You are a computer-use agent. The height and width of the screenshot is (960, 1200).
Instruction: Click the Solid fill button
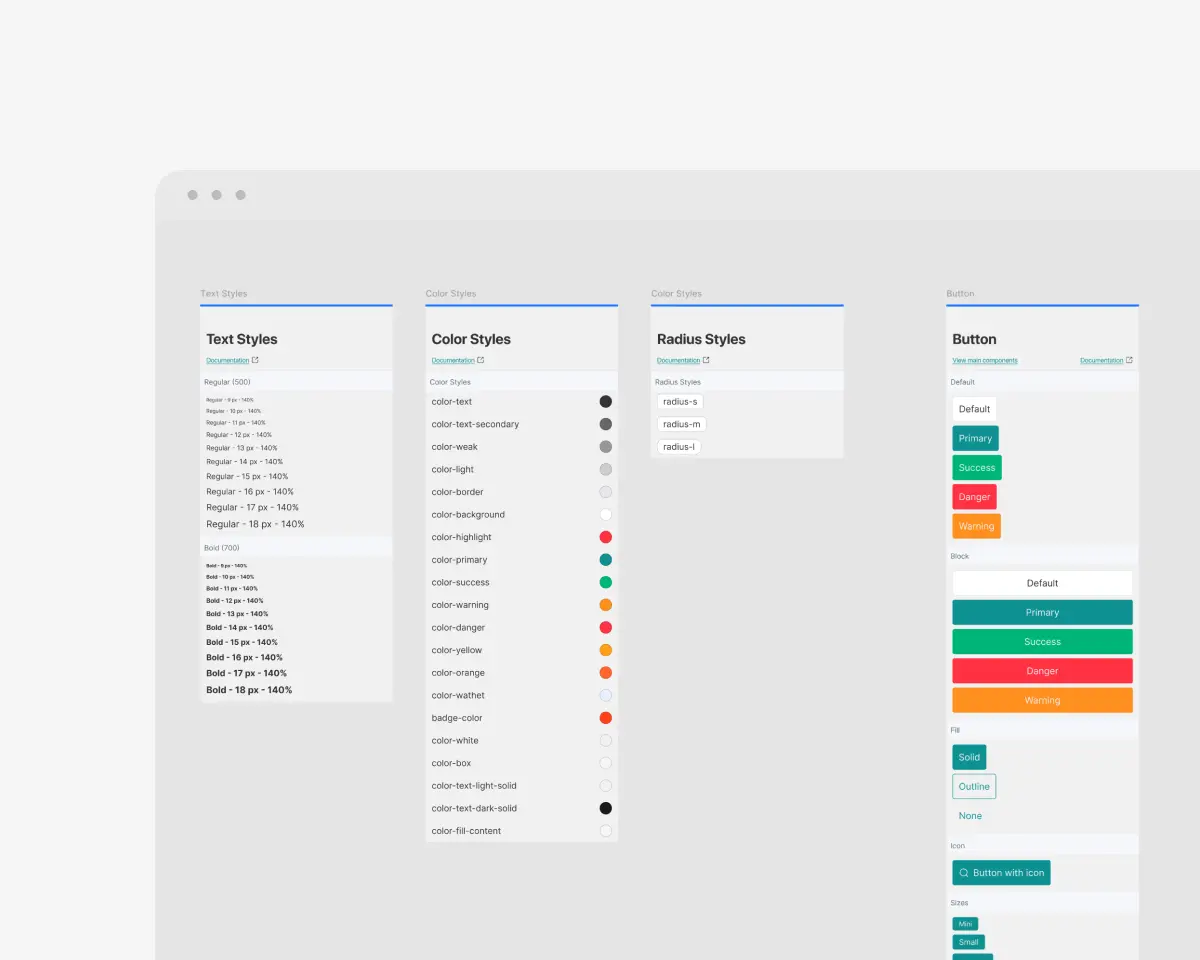click(x=969, y=757)
